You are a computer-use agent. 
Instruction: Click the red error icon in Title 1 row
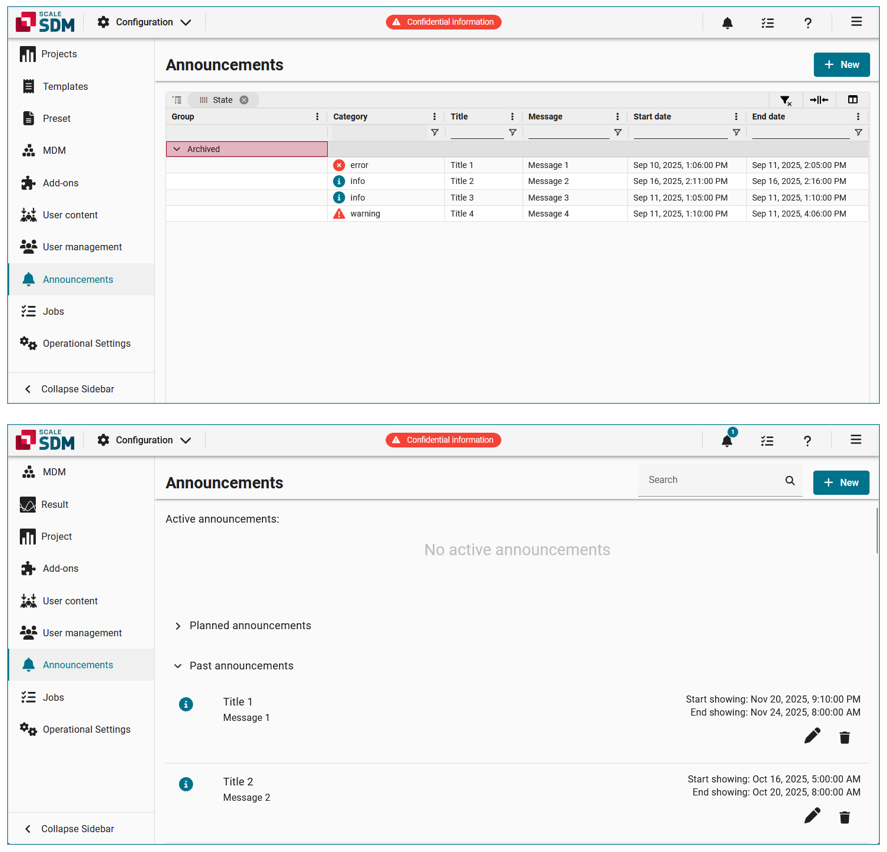point(339,165)
